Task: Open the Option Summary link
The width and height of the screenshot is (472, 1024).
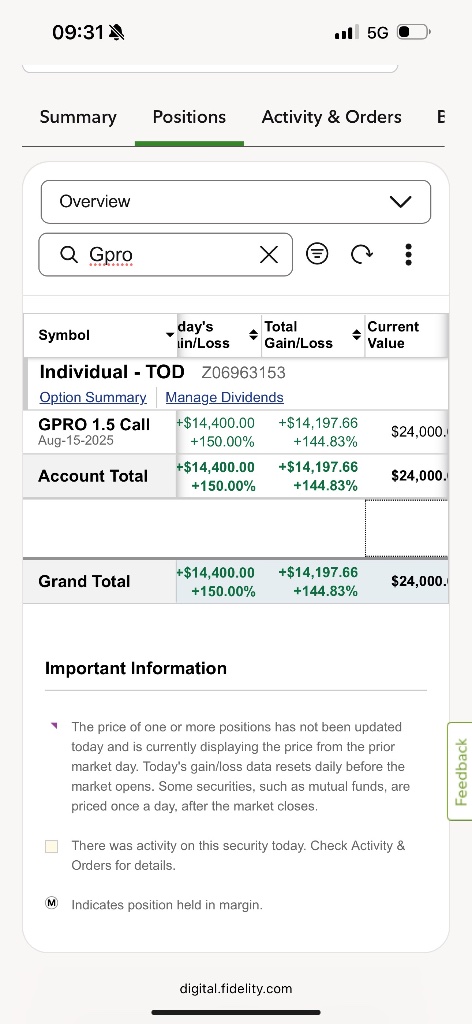Action: (x=93, y=398)
